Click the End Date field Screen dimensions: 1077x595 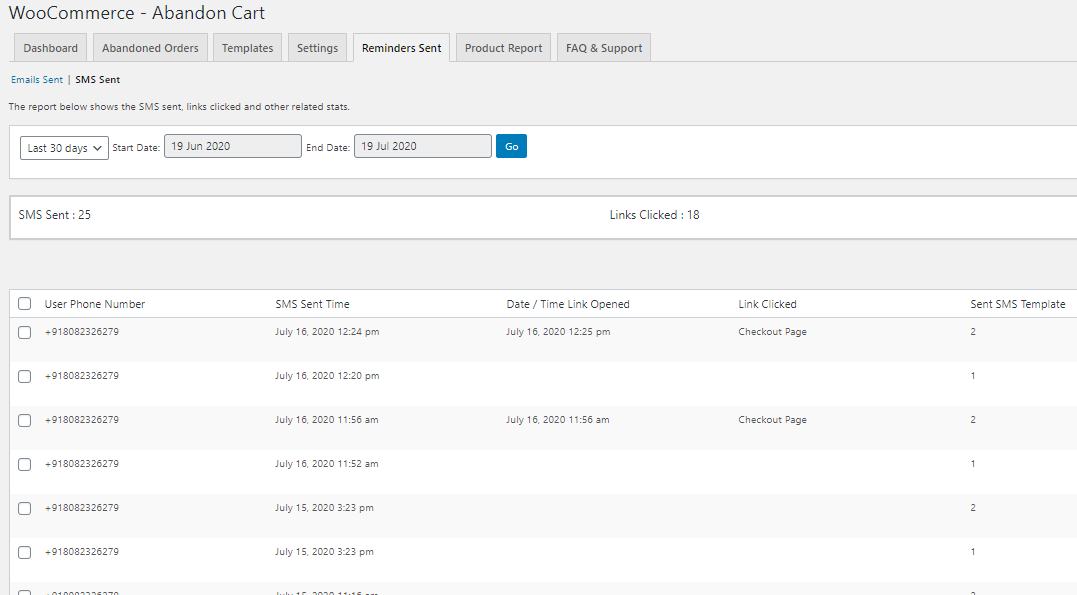click(422, 146)
